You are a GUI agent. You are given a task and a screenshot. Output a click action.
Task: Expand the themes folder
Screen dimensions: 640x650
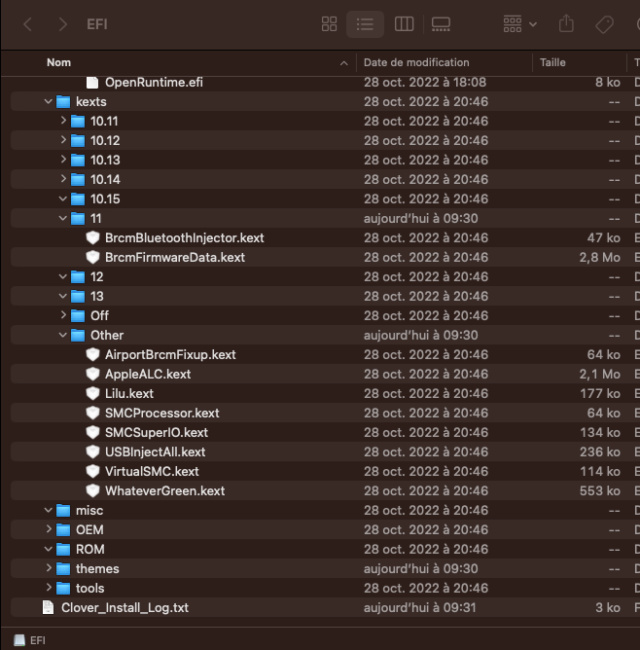pyautogui.click(x=48, y=568)
